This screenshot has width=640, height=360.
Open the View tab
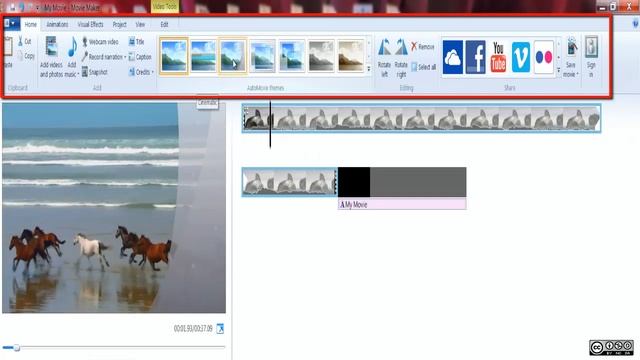click(x=140, y=24)
